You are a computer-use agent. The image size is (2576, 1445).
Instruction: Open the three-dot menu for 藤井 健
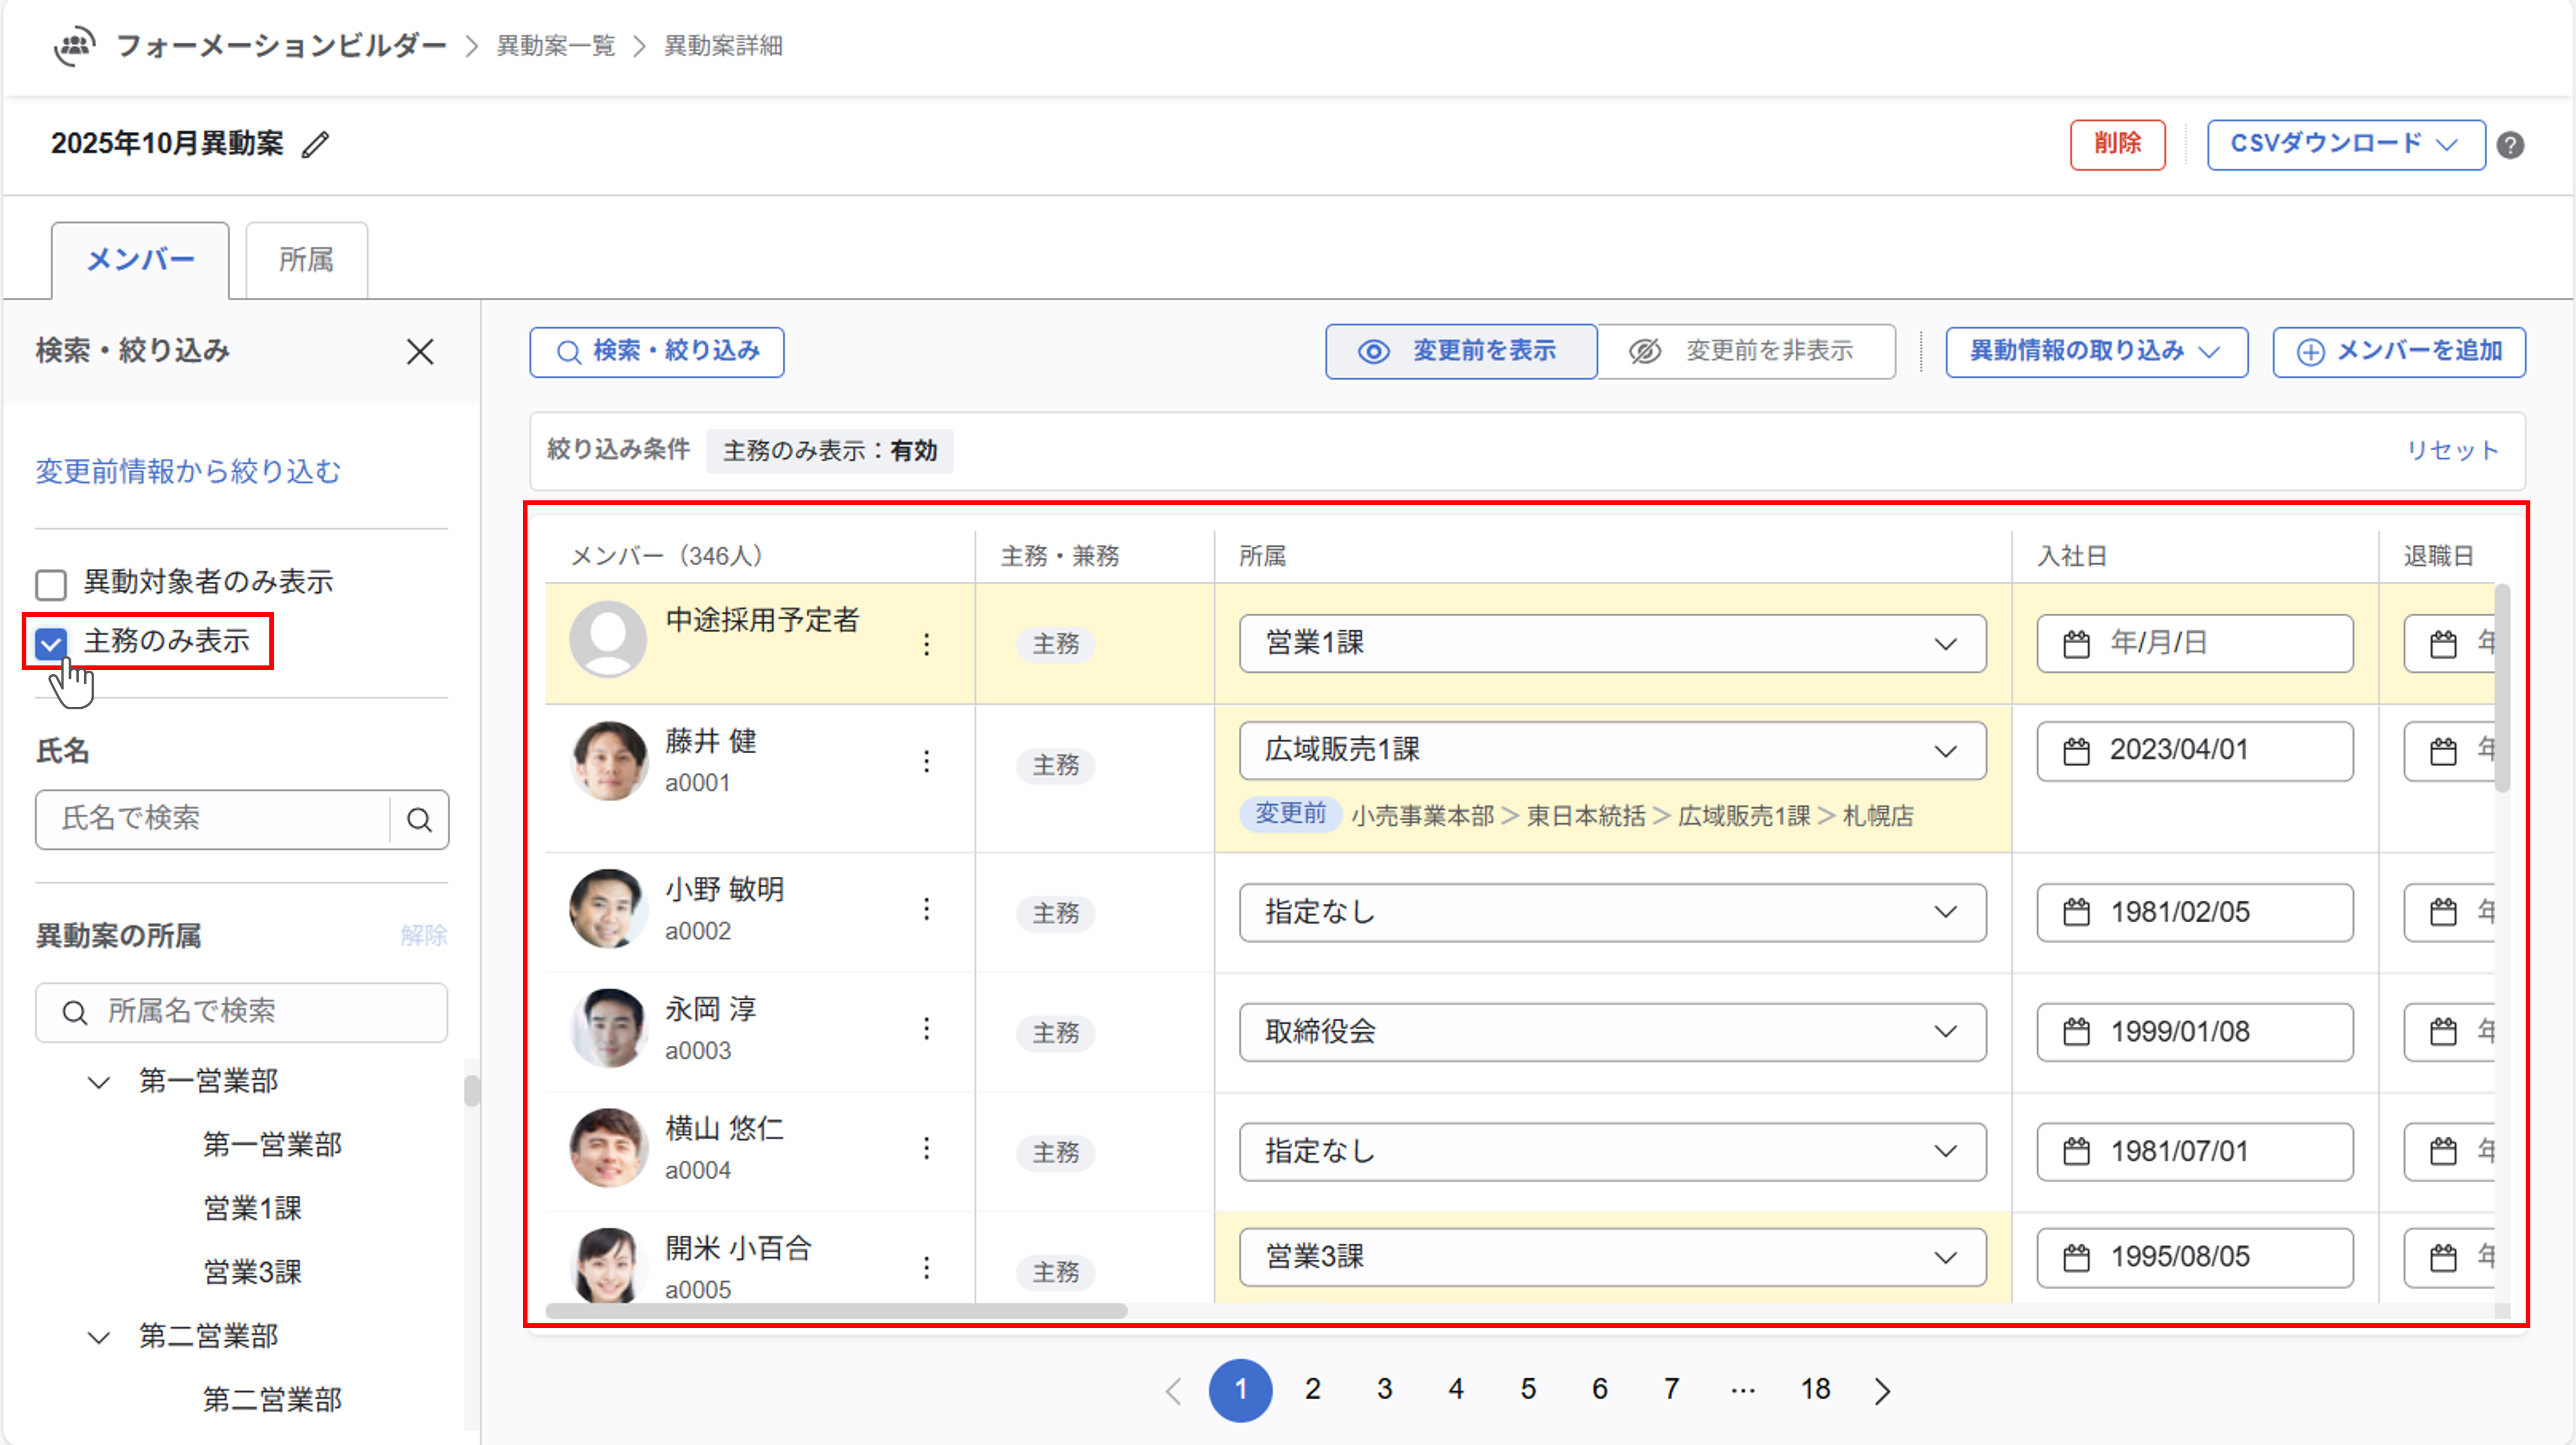click(927, 762)
